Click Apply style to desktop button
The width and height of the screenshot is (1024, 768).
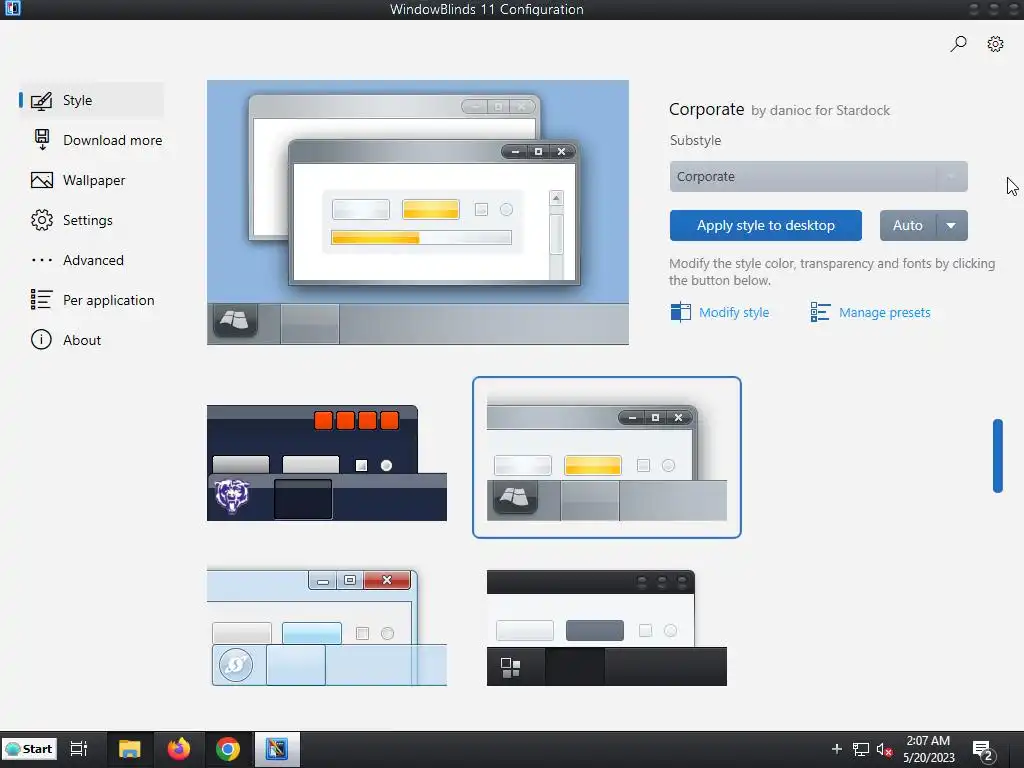pos(765,225)
